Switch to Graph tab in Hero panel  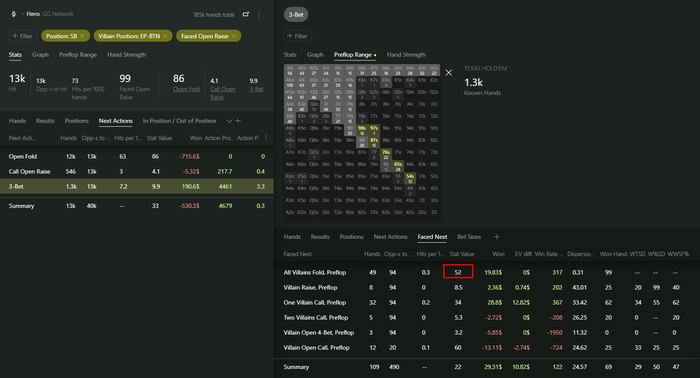pos(40,54)
